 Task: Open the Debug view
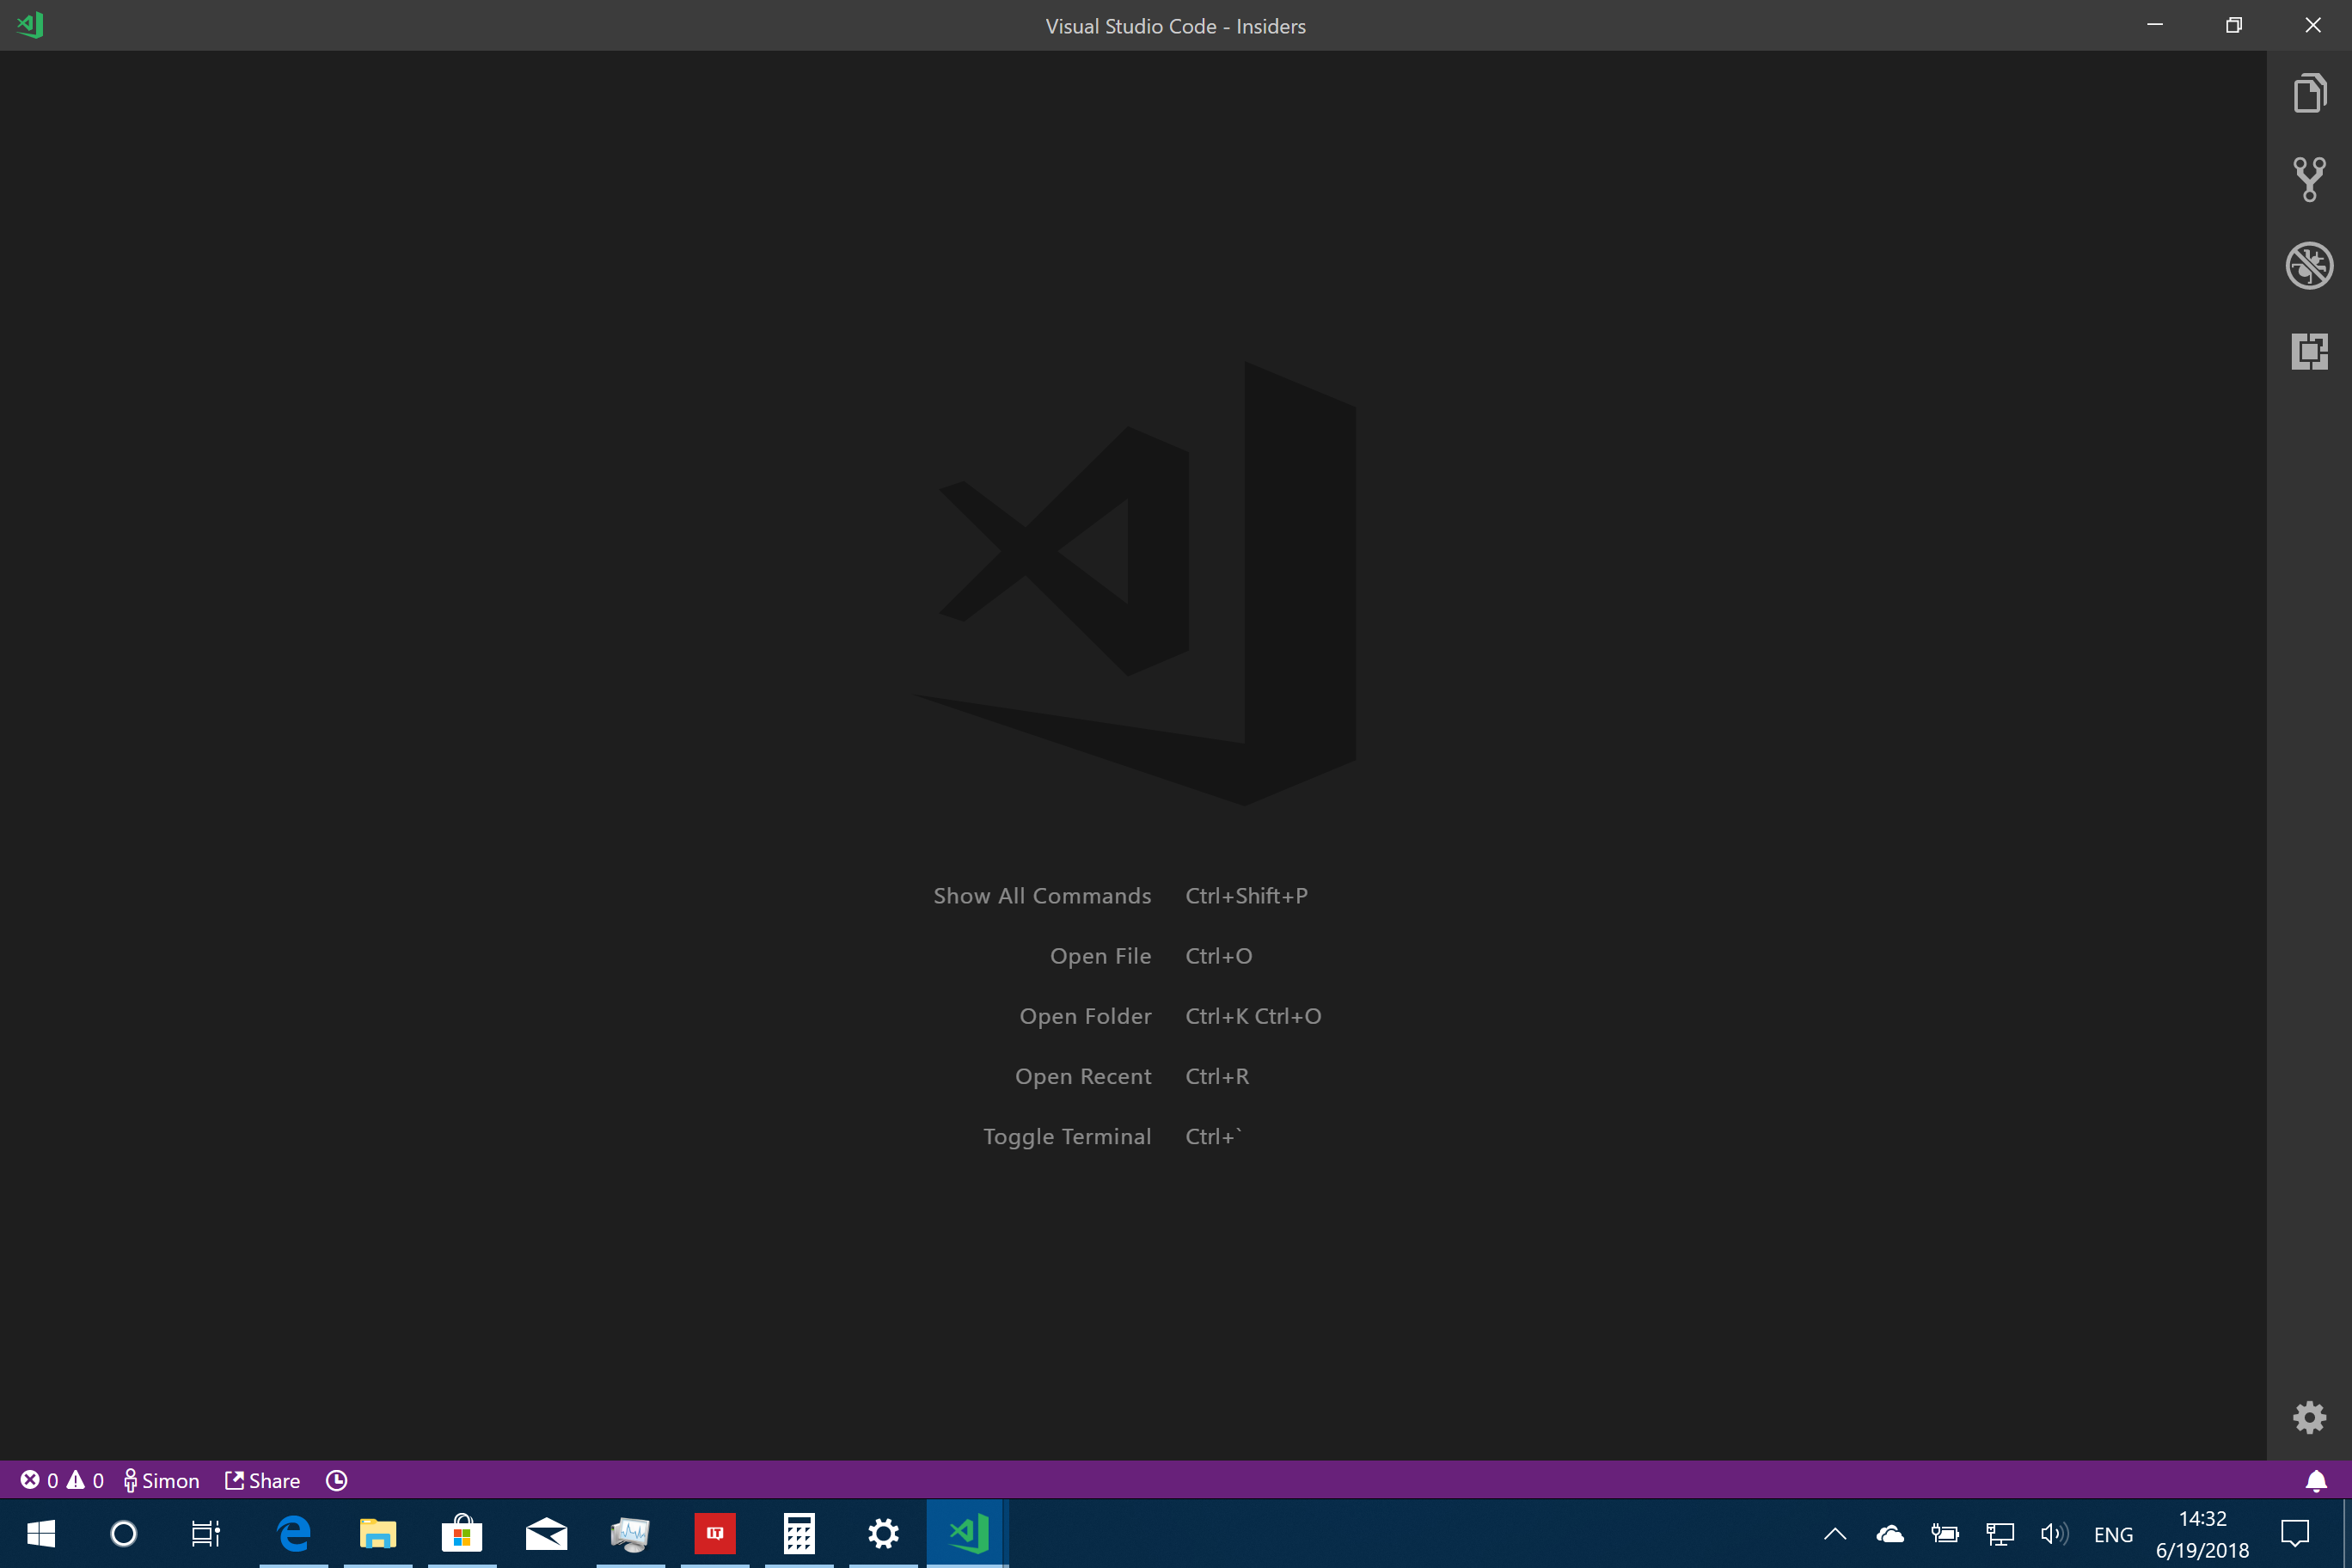tap(2309, 265)
